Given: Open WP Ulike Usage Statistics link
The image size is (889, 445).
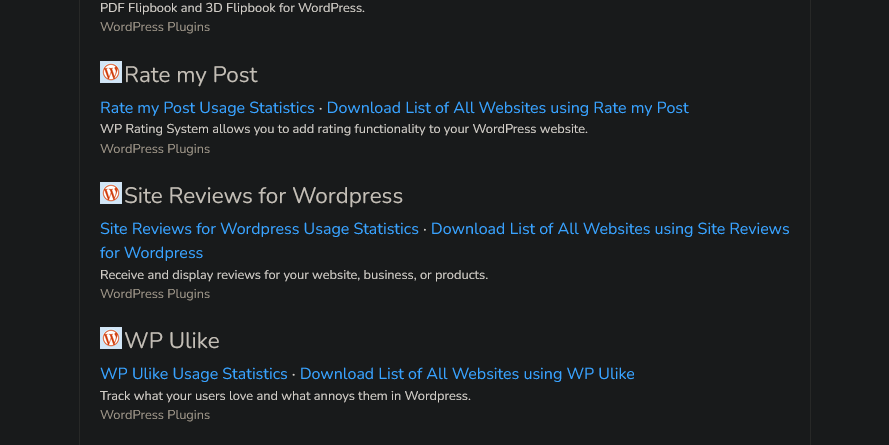Looking at the screenshot, I should (x=193, y=374).
